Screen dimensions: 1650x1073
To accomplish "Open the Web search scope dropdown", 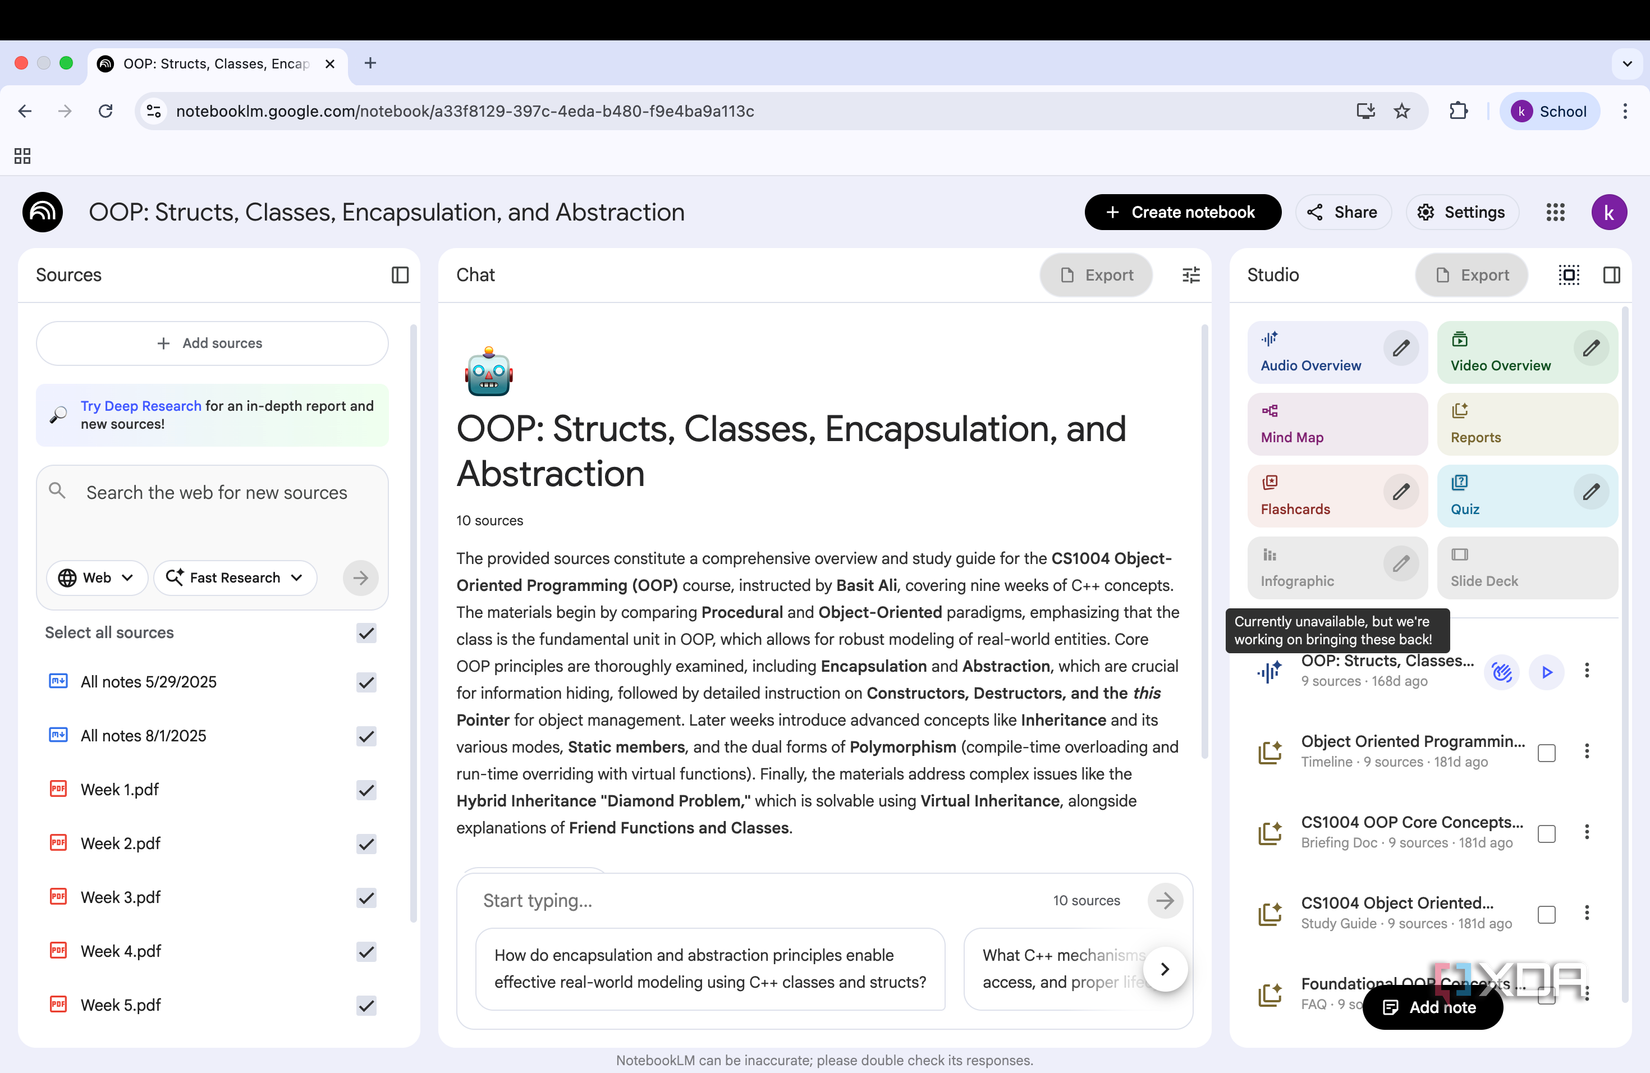I will tap(96, 577).
